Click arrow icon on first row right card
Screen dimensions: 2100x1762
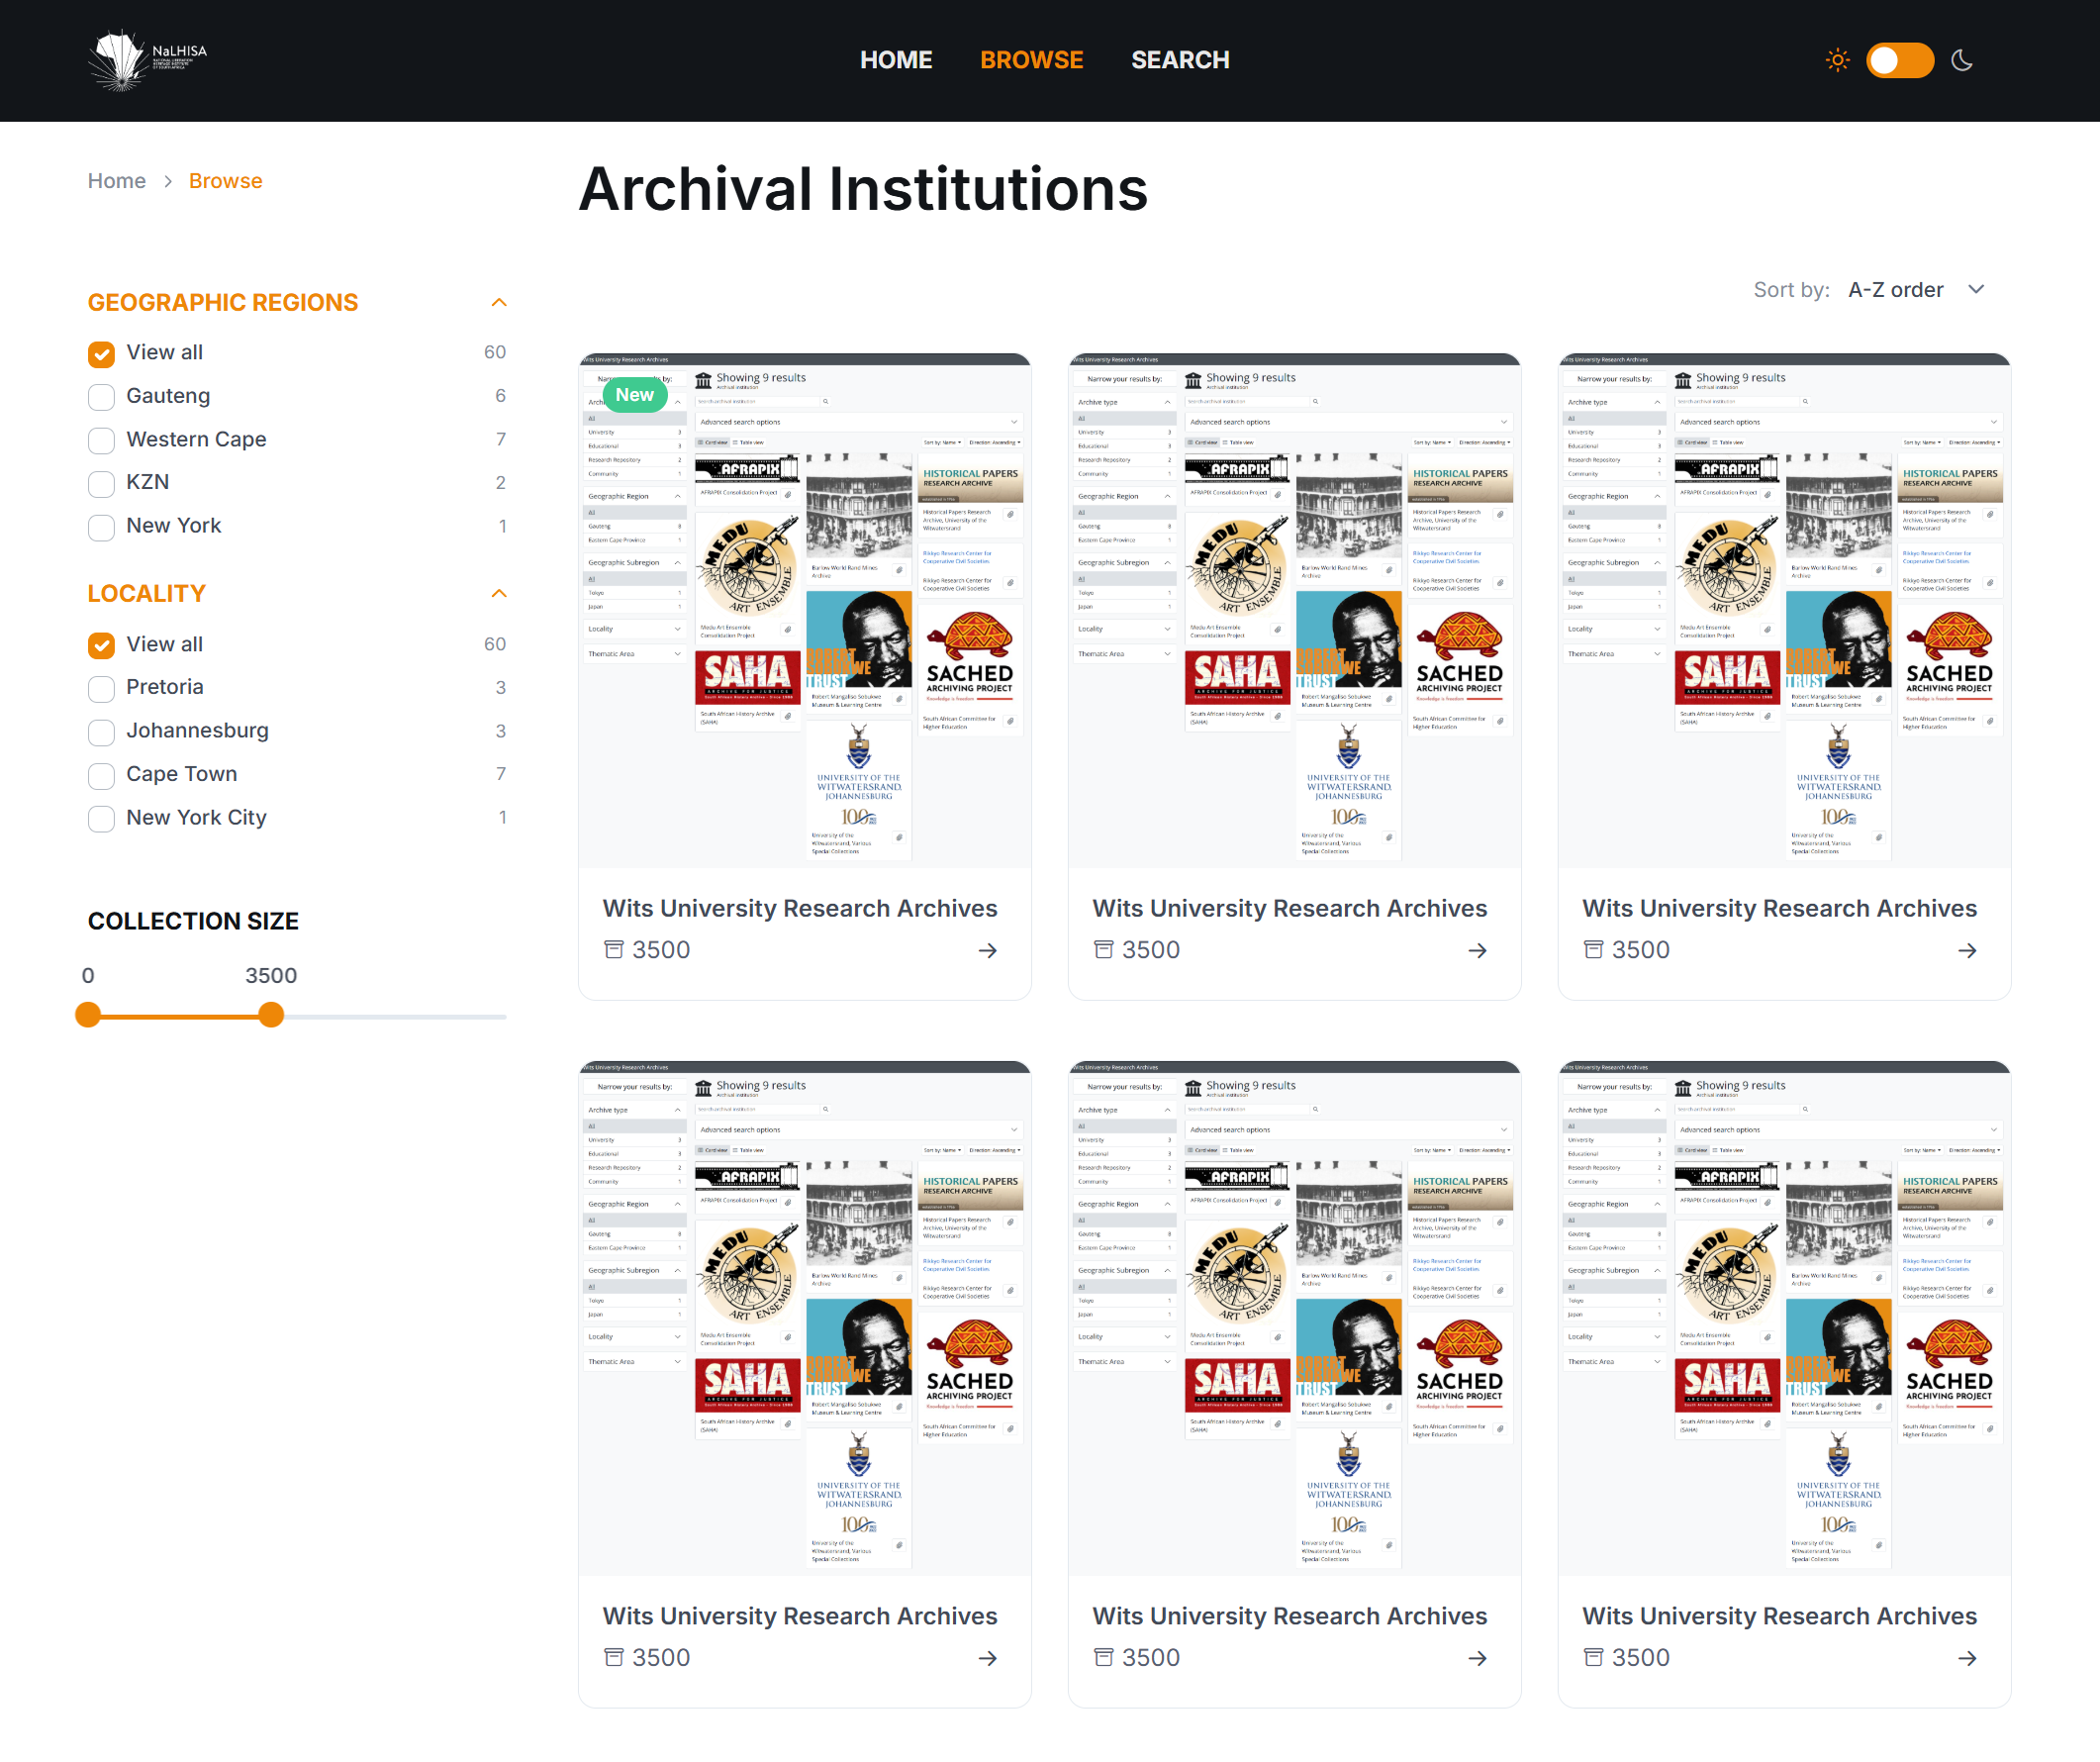1968,951
